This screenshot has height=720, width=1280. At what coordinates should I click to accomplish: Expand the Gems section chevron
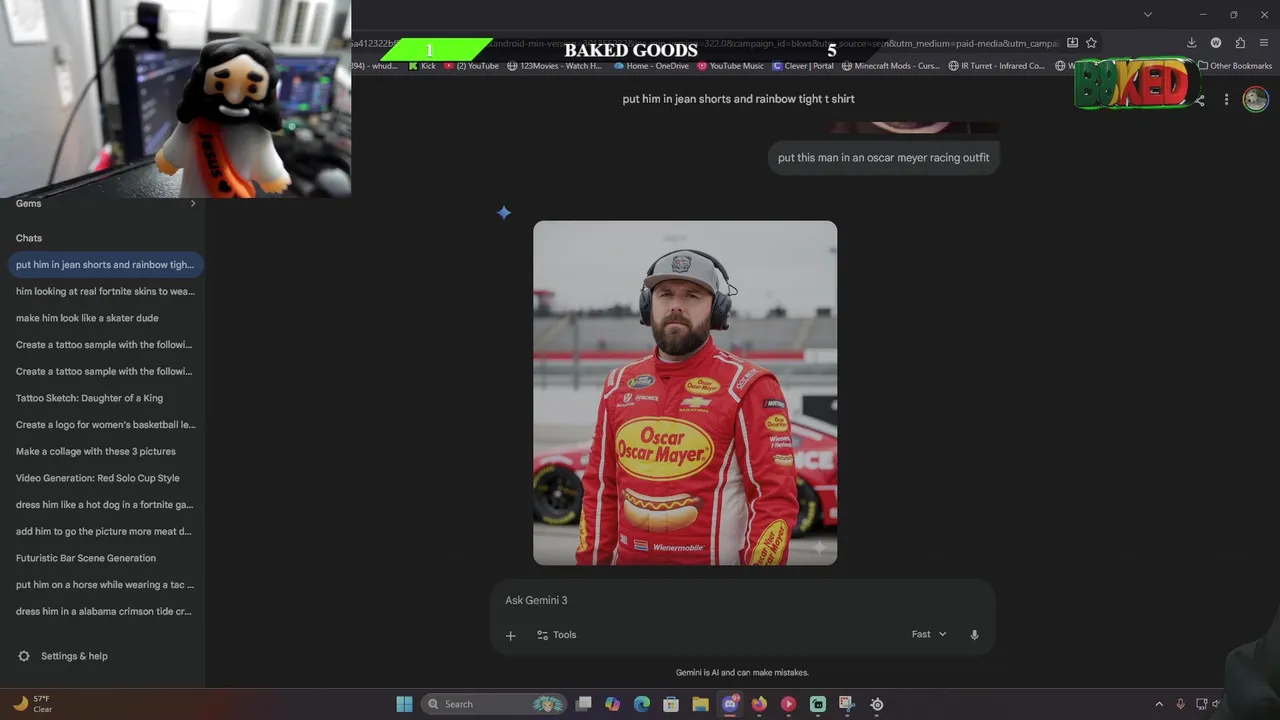(193, 203)
